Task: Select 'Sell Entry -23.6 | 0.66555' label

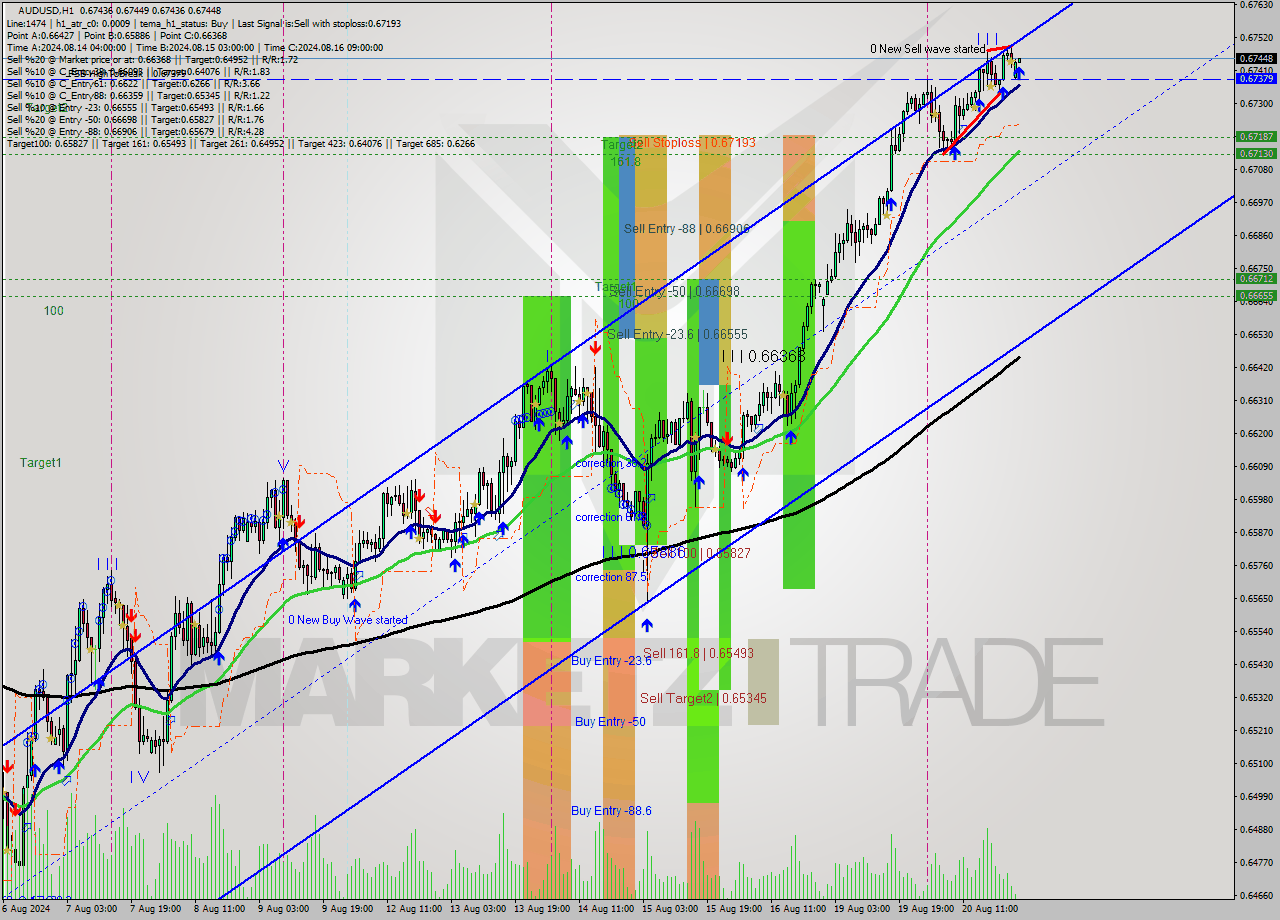Action: point(677,334)
